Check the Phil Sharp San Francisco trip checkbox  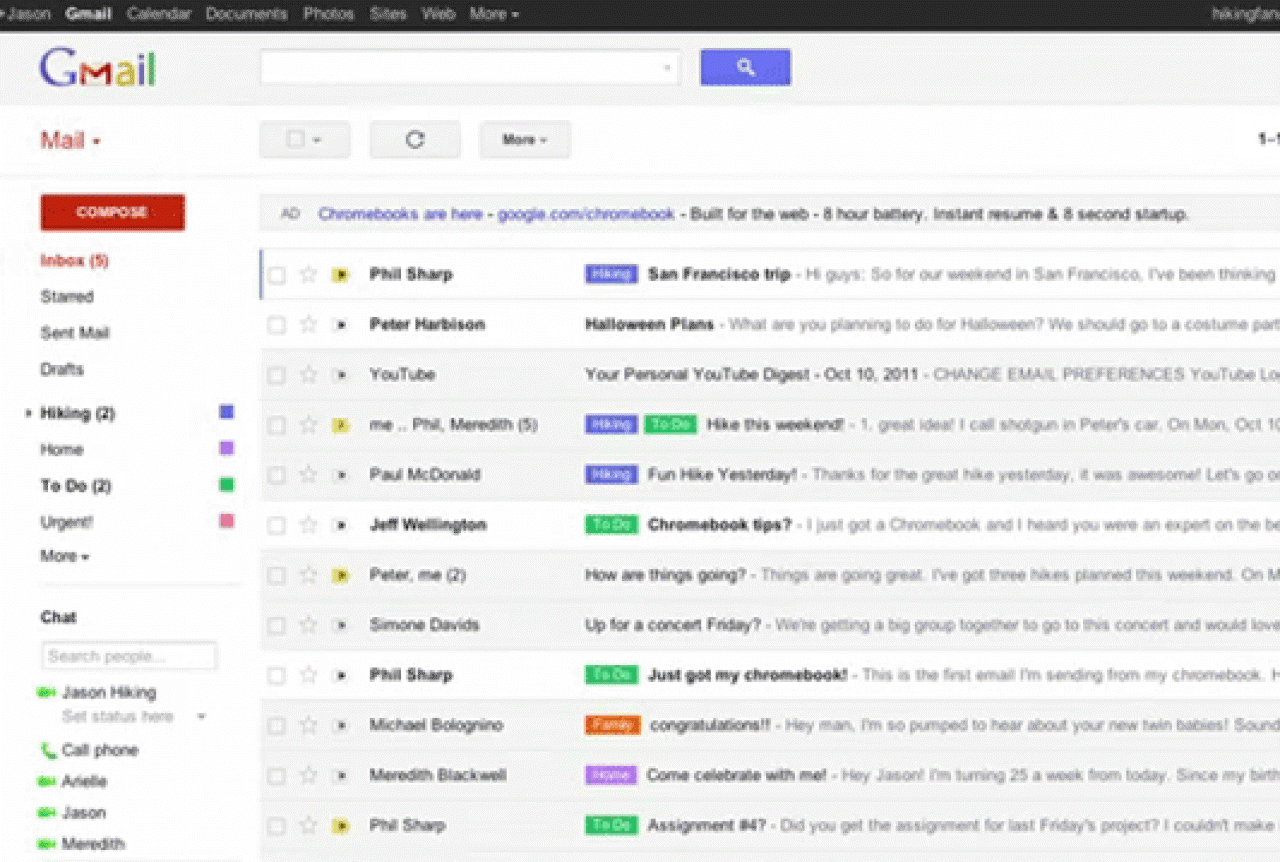click(x=277, y=275)
